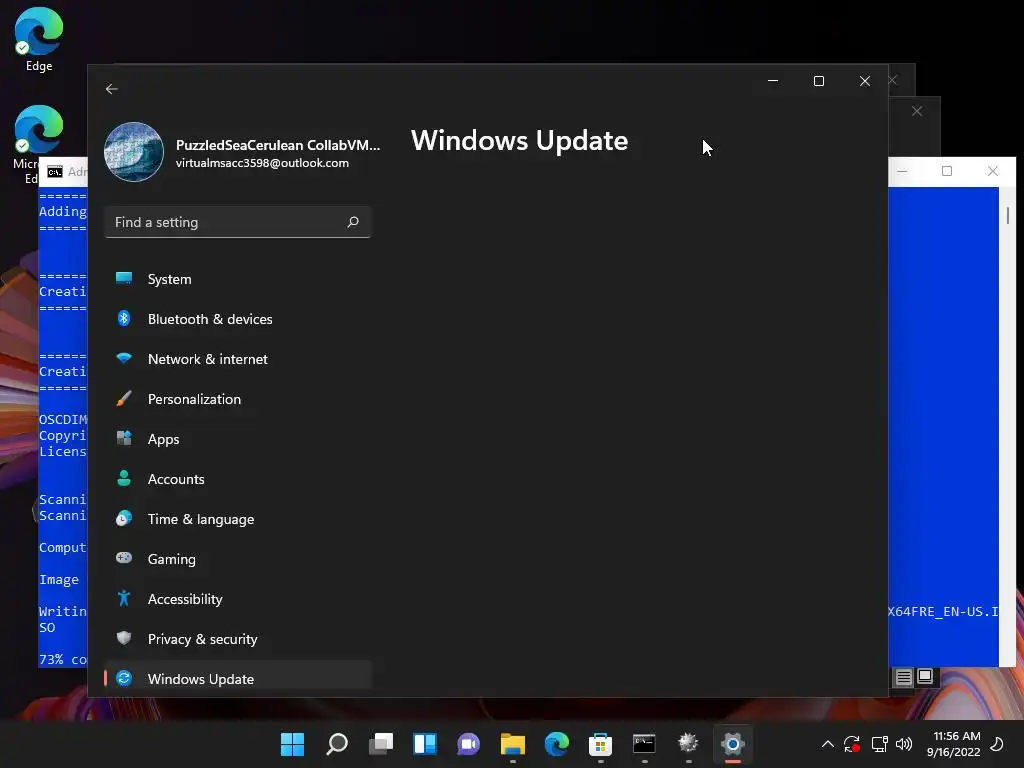Open System settings

tap(238, 279)
